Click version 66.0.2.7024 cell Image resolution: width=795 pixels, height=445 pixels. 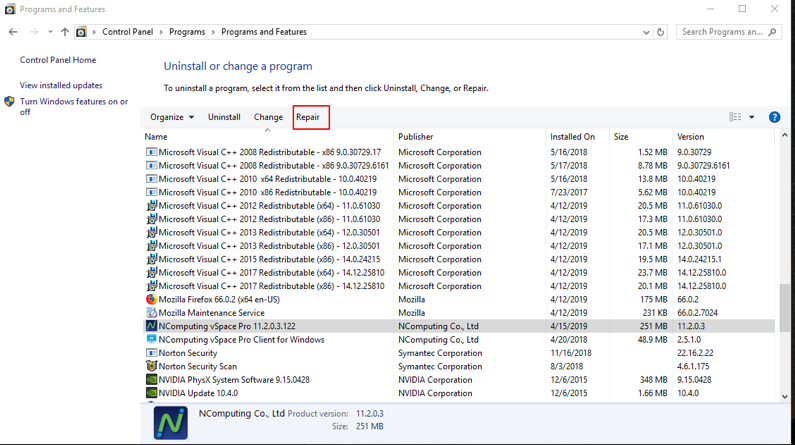click(697, 313)
